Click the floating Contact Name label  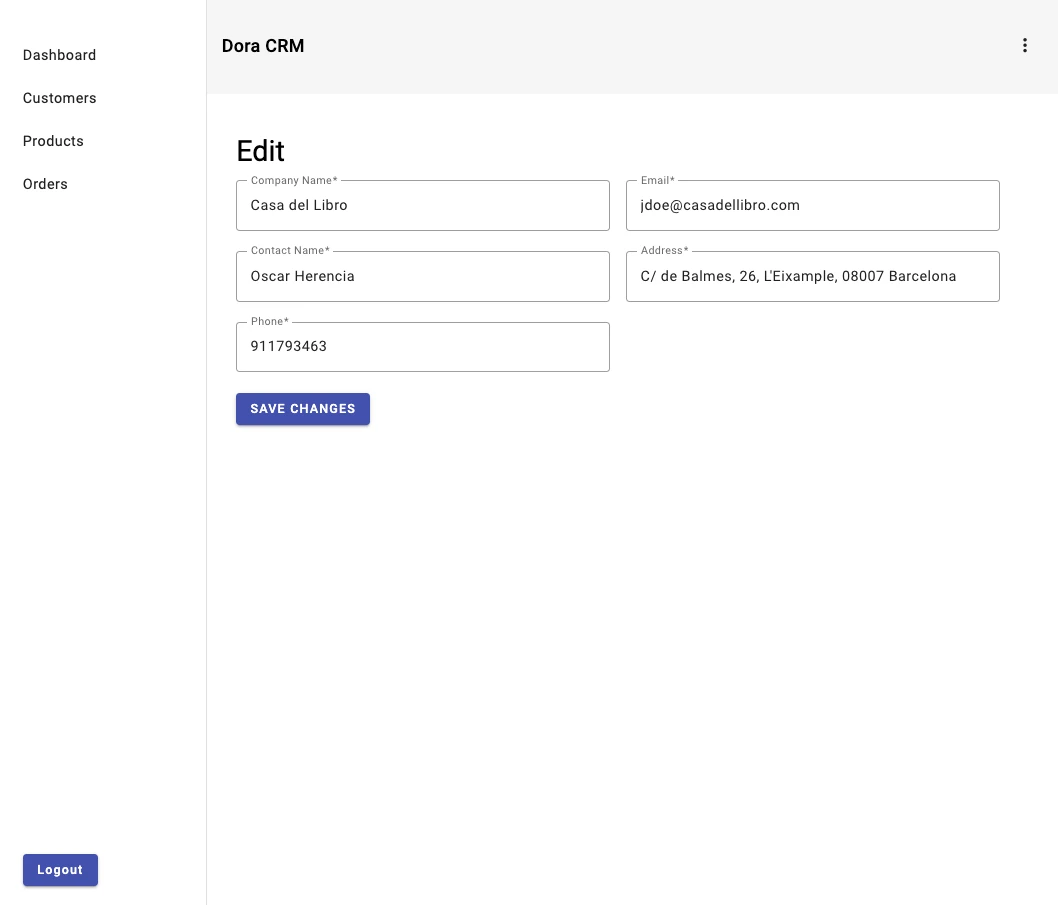tap(290, 250)
